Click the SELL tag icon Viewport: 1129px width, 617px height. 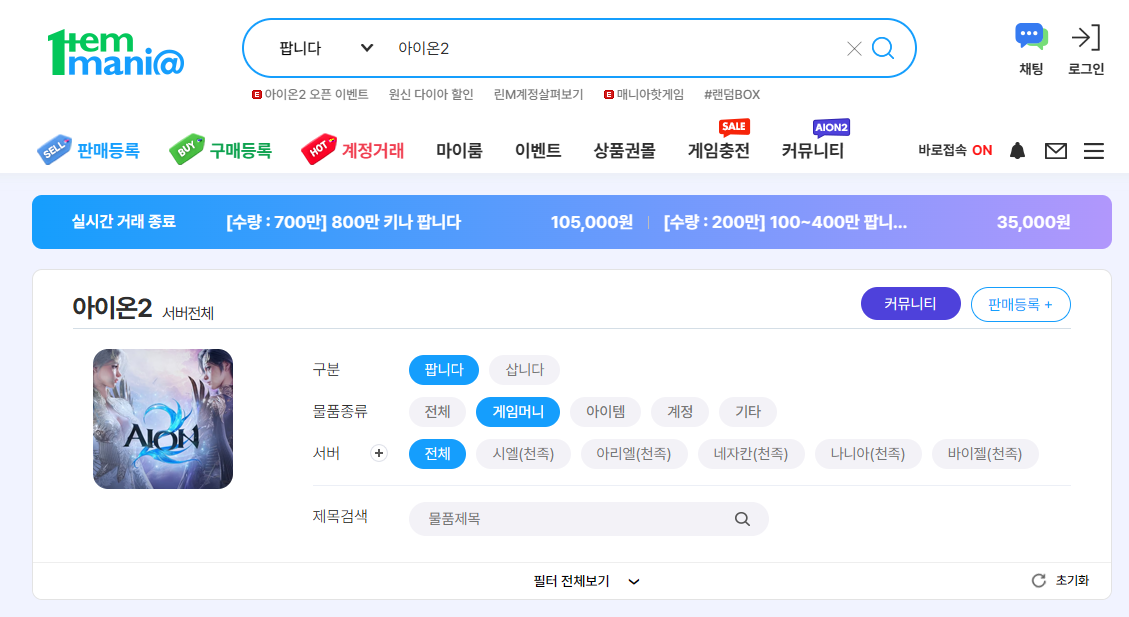click(x=55, y=149)
